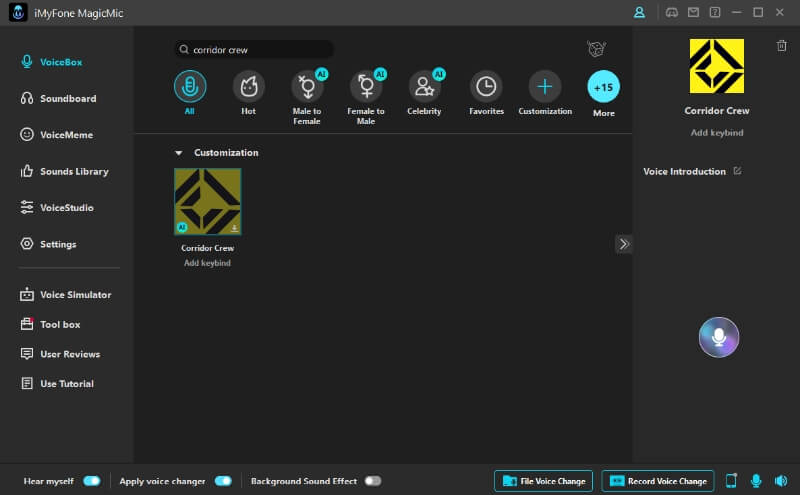
Task: Toggle Hear myself switch
Action: tap(92, 481)
